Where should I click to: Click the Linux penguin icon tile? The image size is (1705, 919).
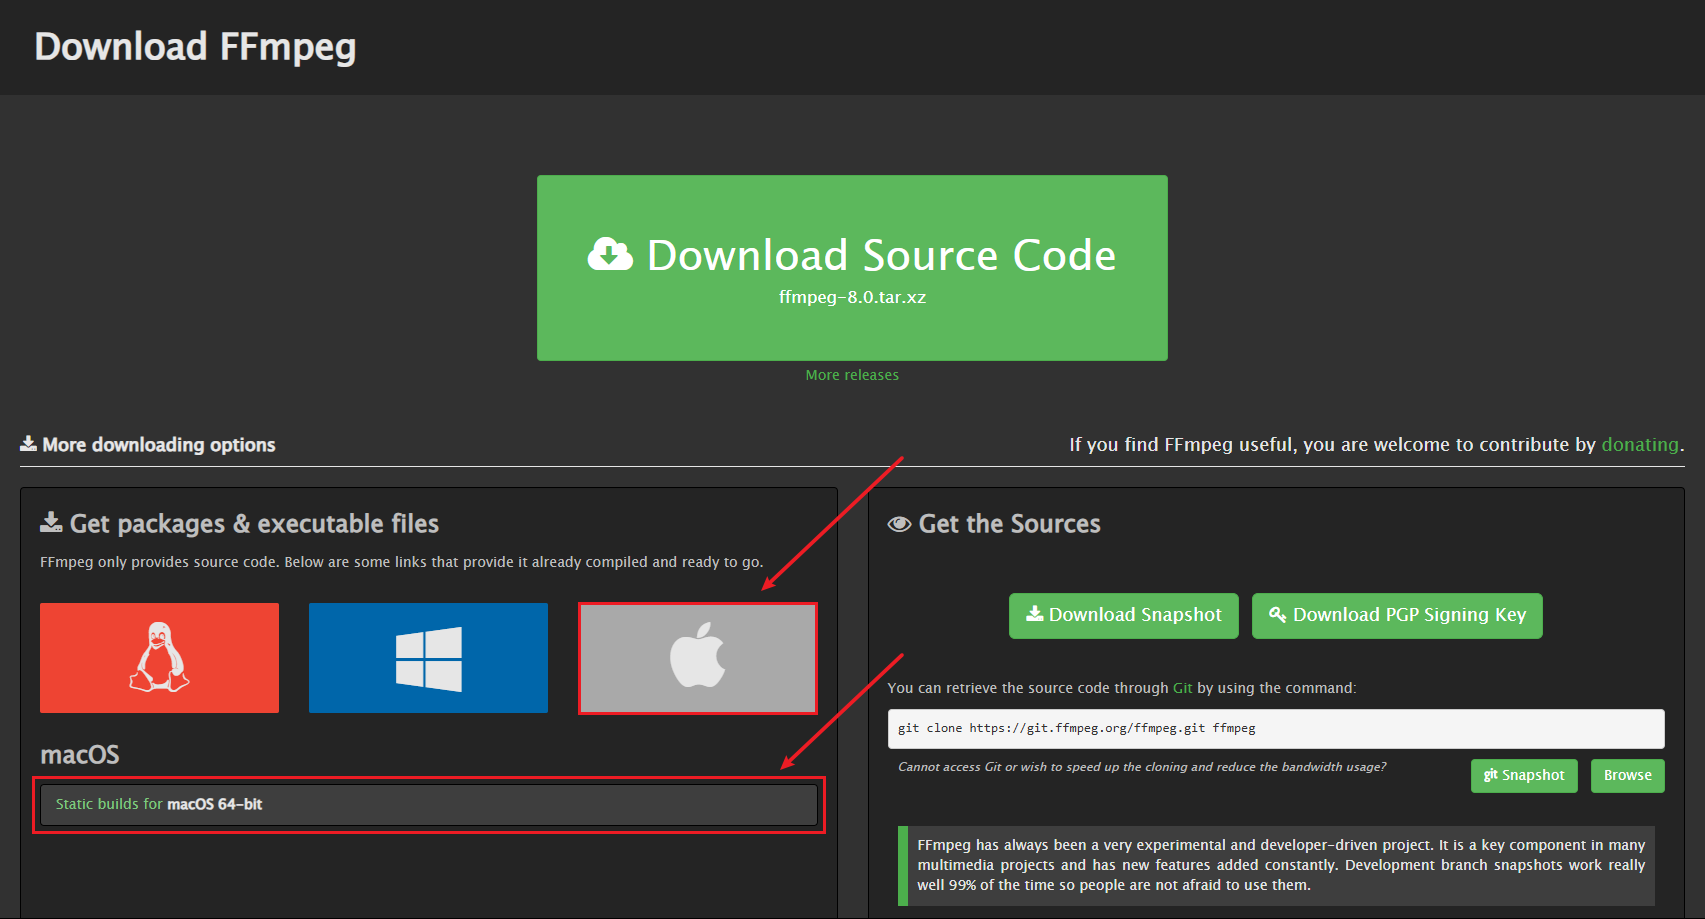pyautogui.click(x=159, y=657)
